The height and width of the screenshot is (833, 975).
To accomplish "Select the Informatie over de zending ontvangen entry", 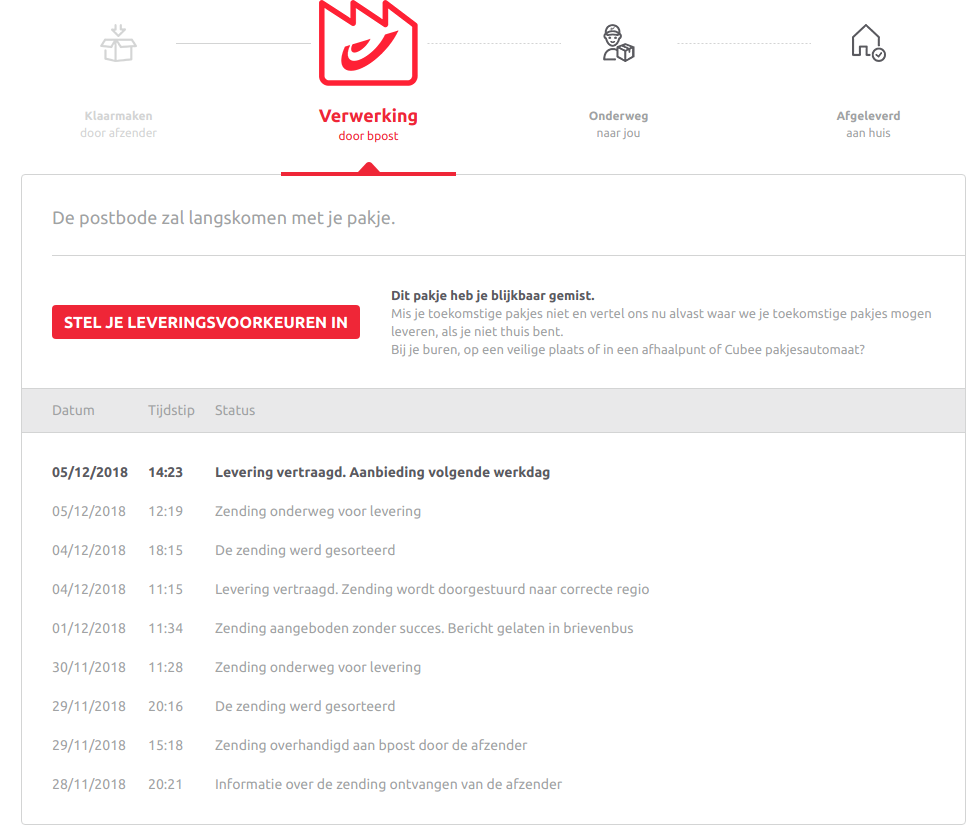I will tap(388, 784).
